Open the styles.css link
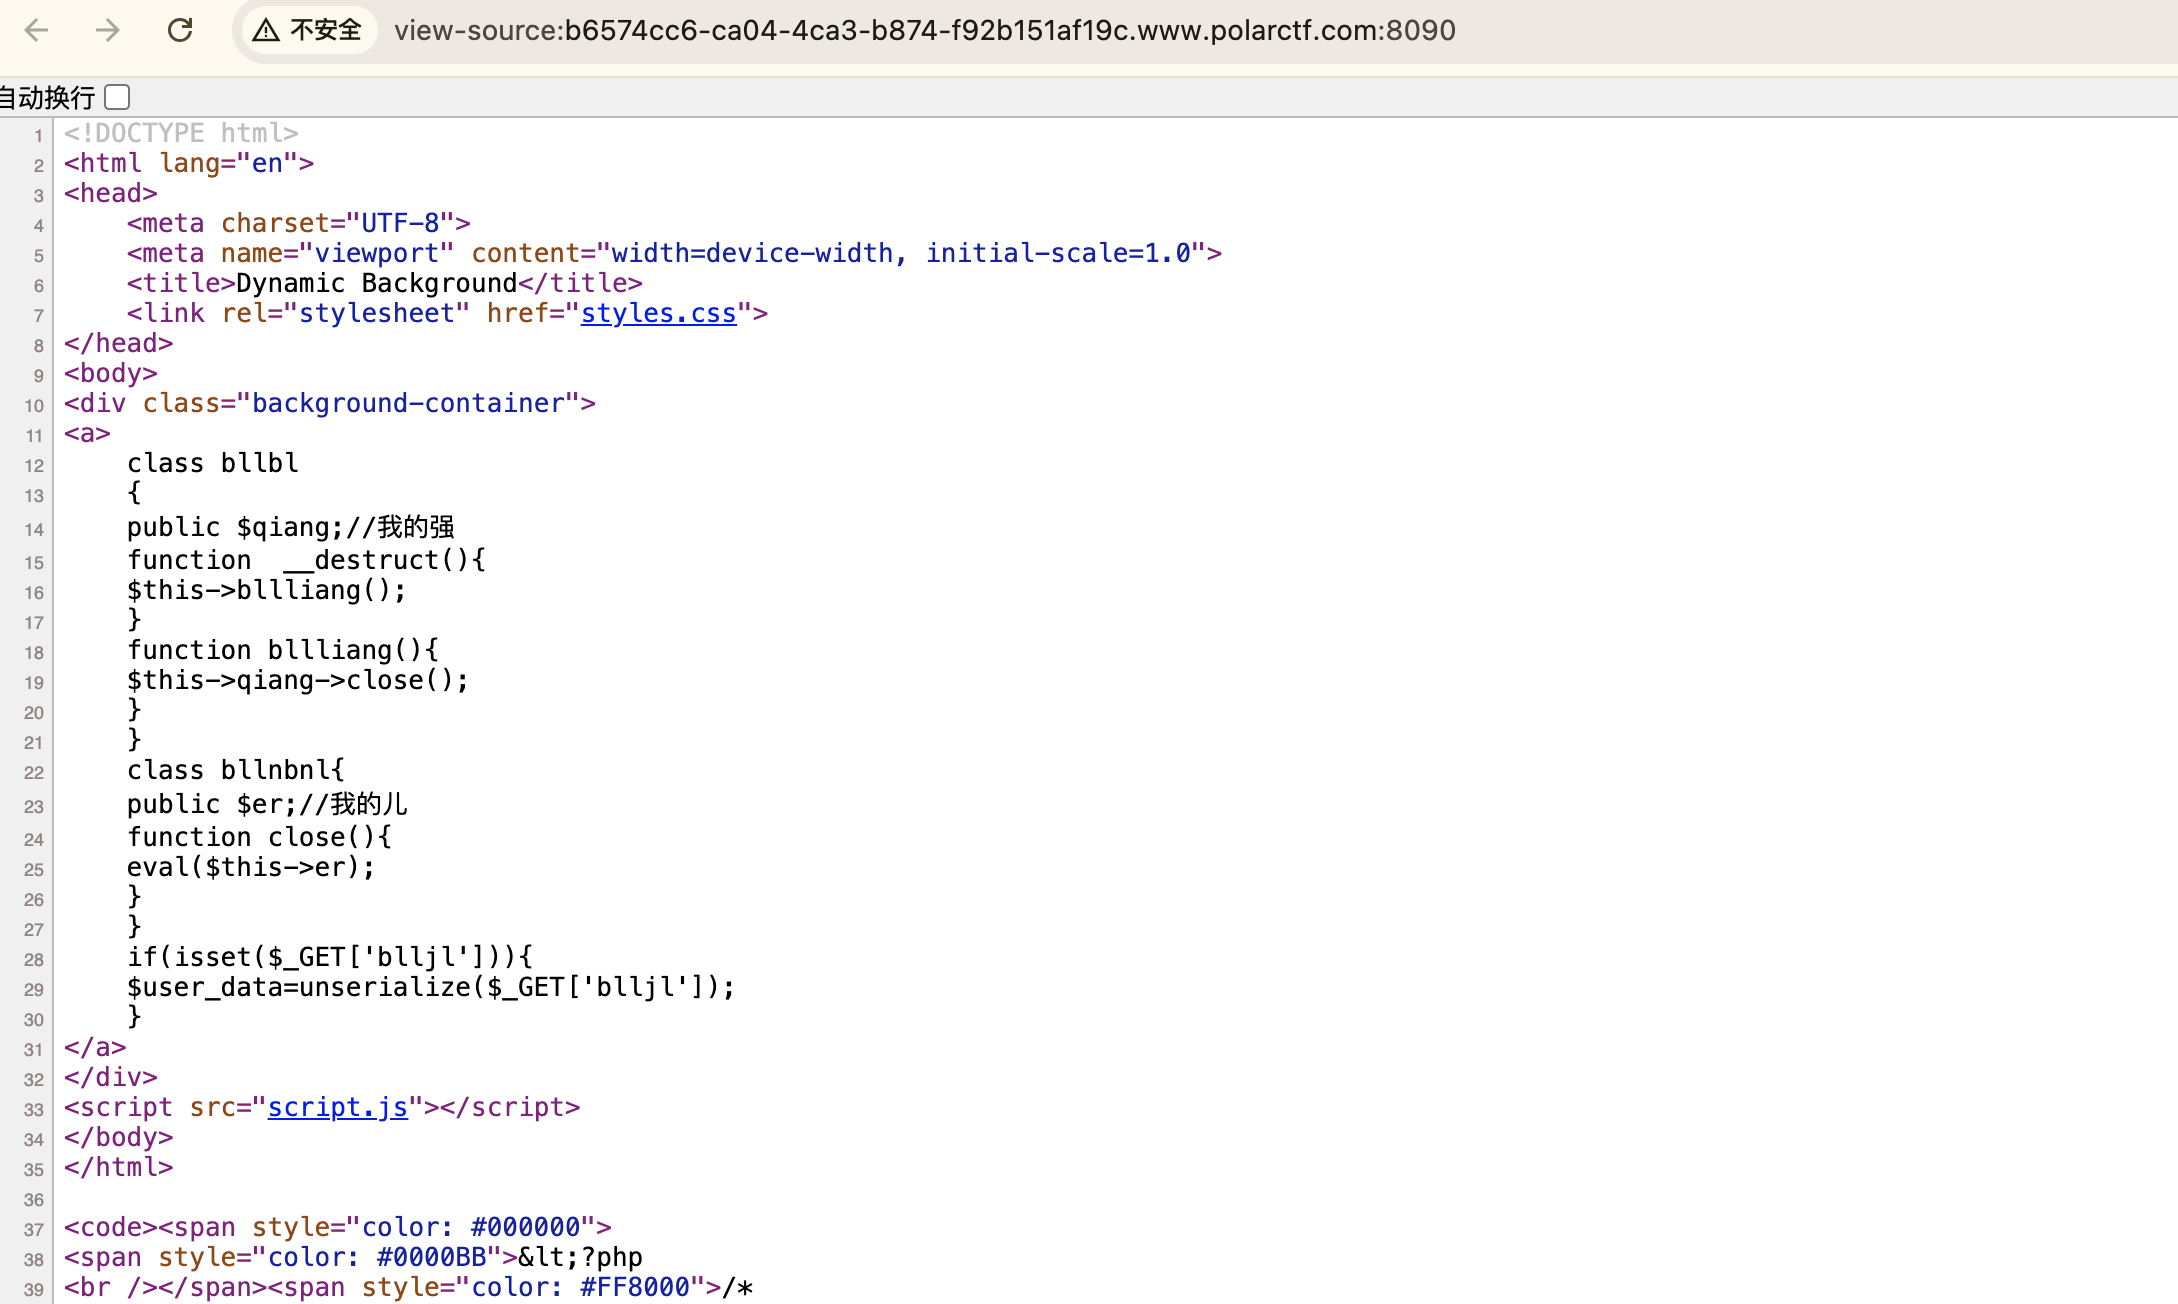The height and width of the screenshot is (1304, 2178). pyautogui.click(x=658, y=313)
